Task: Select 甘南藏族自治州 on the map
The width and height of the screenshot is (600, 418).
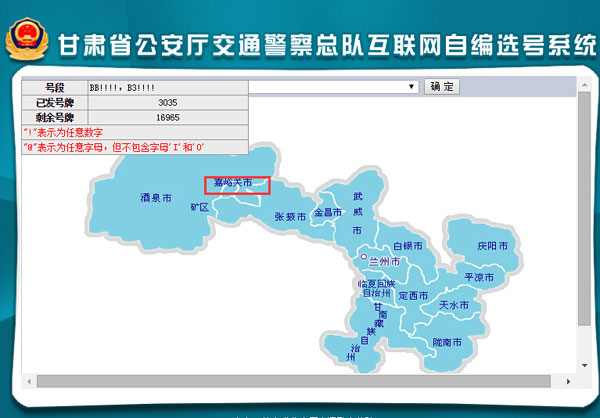Action: click(367, 332)
